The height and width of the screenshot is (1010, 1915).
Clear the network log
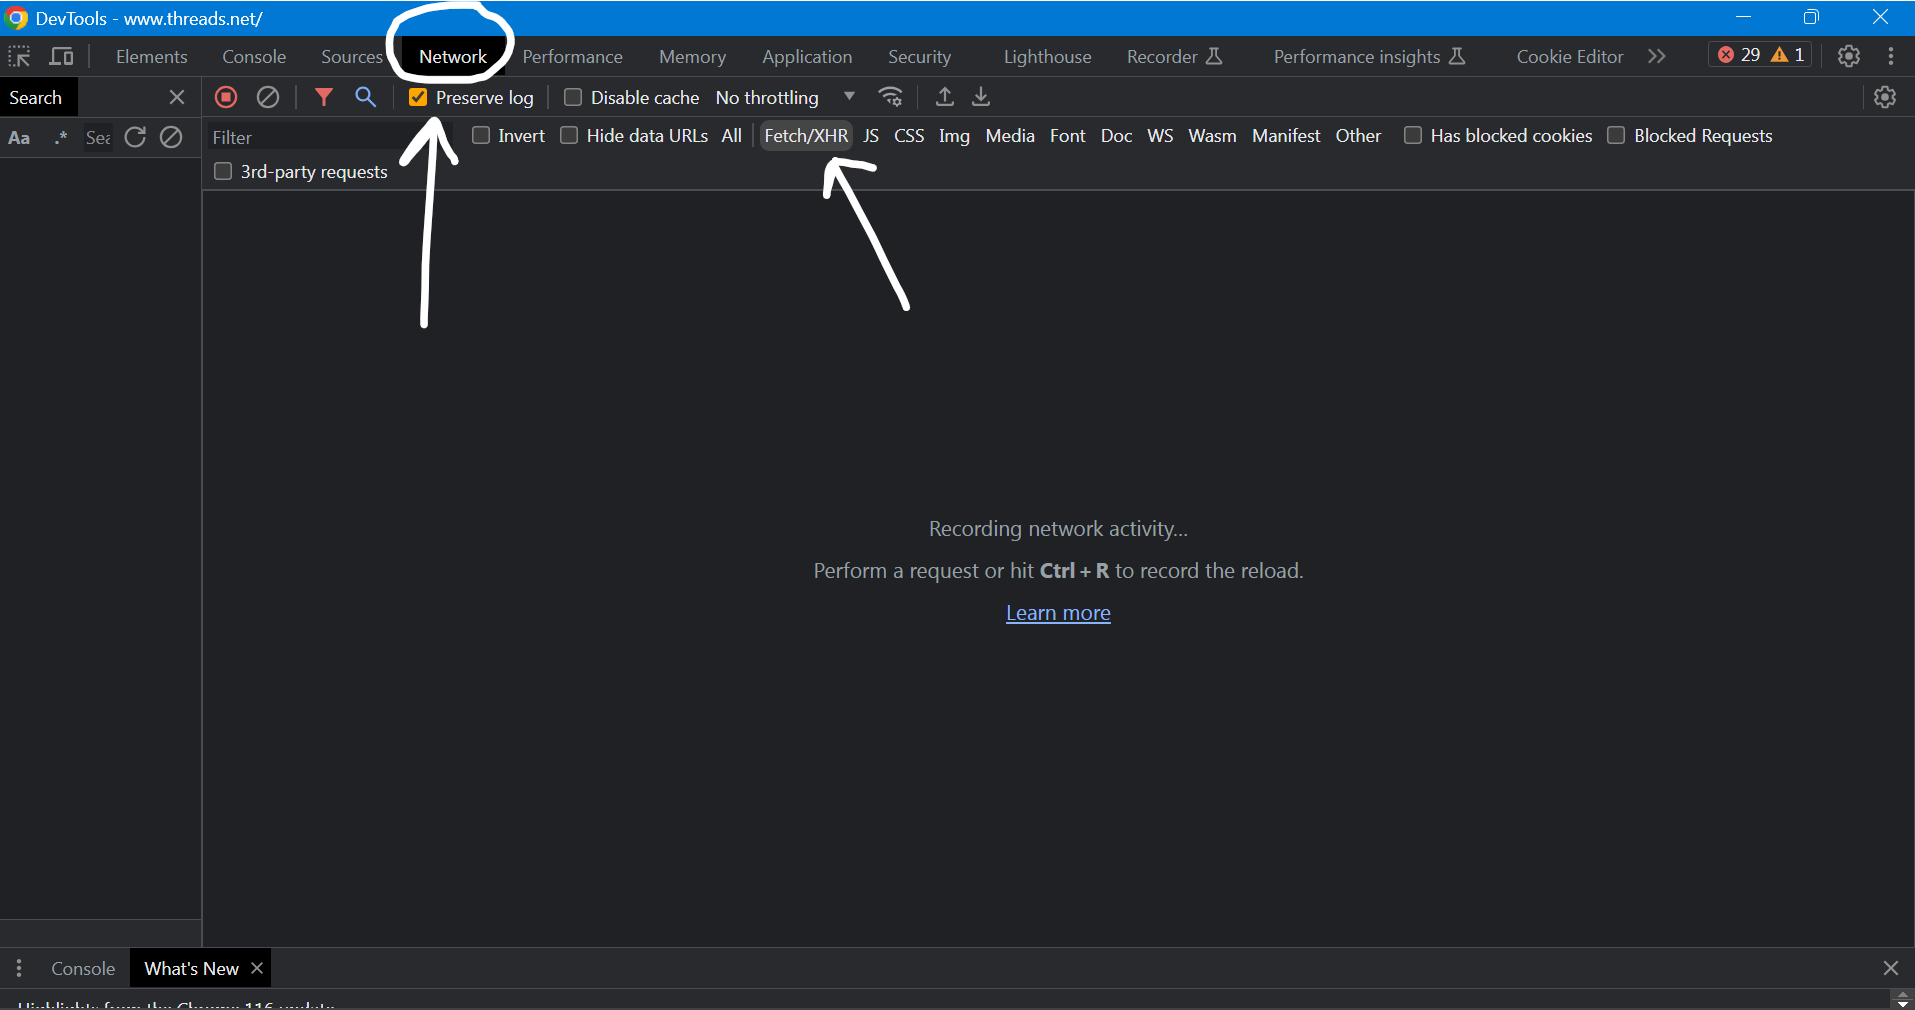point(268,97)
